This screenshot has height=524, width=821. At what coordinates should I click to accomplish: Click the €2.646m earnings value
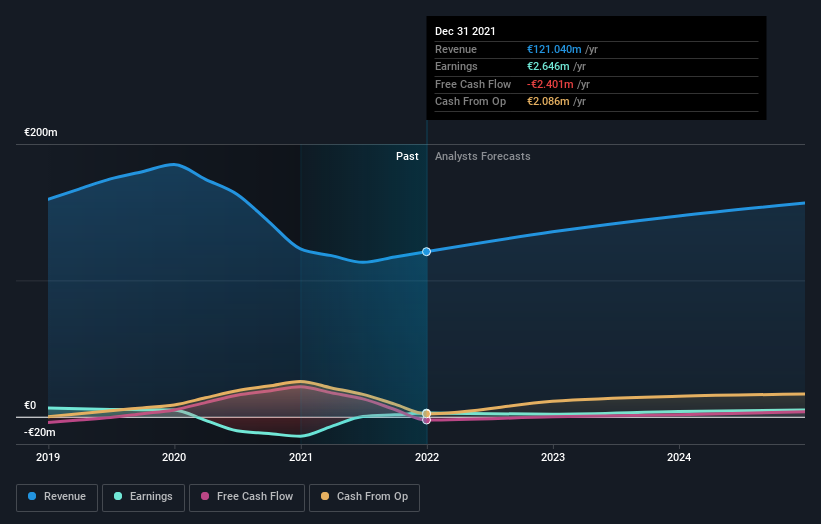click(548, 66)
